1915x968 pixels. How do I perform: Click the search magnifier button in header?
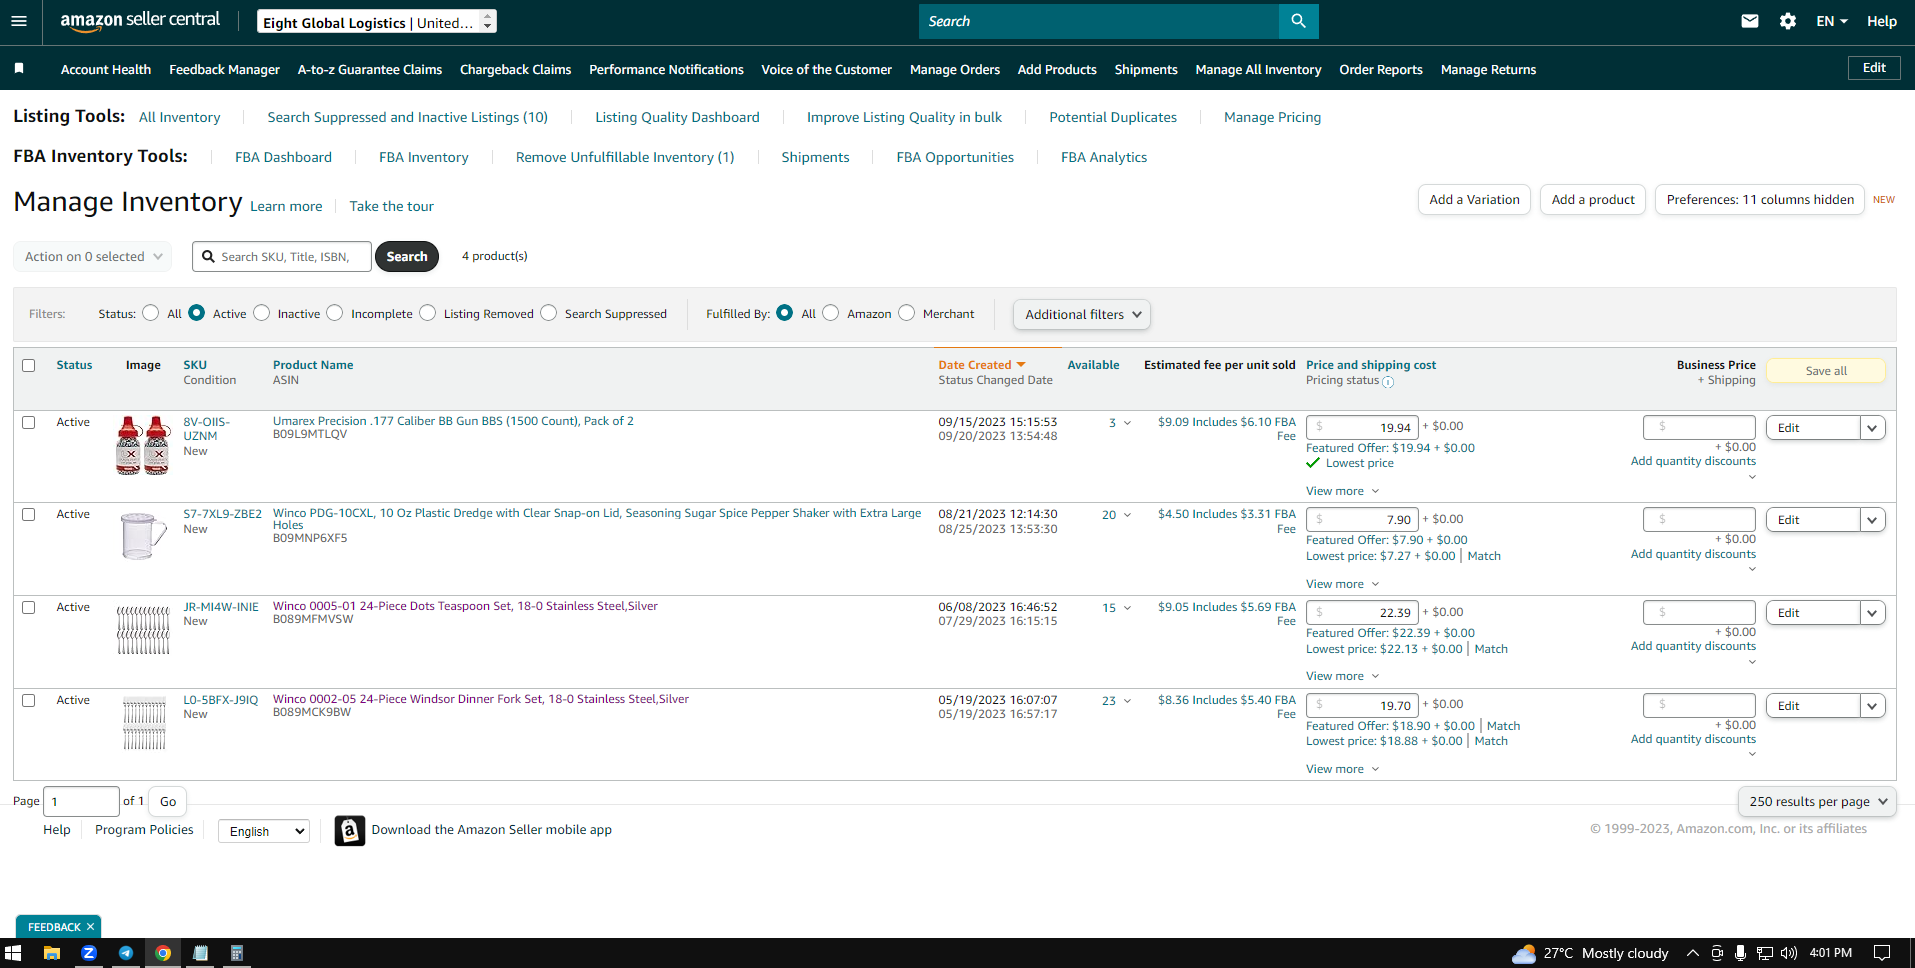1298,21
